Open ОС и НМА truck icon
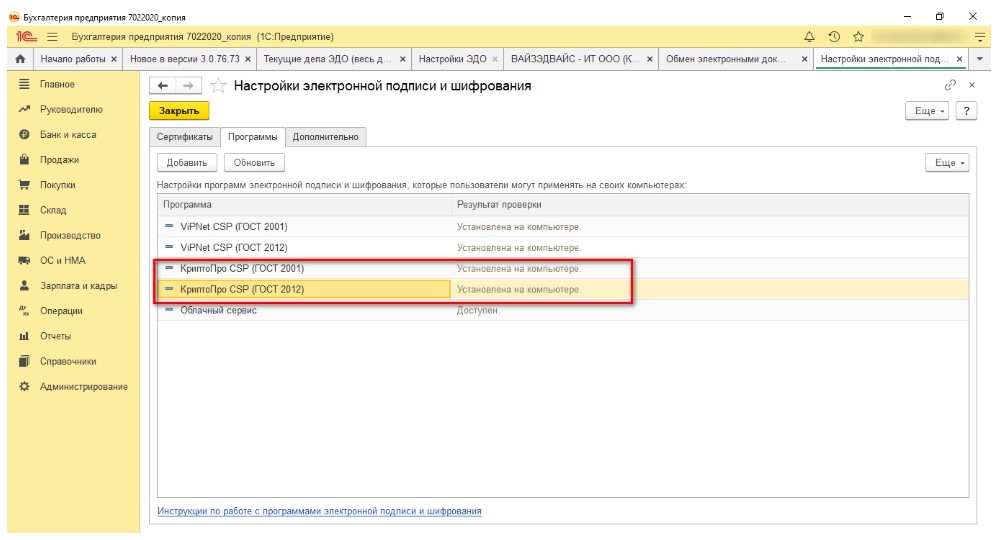Image resolution: width=998 pixels, height=540 pixels. (24, 260)
